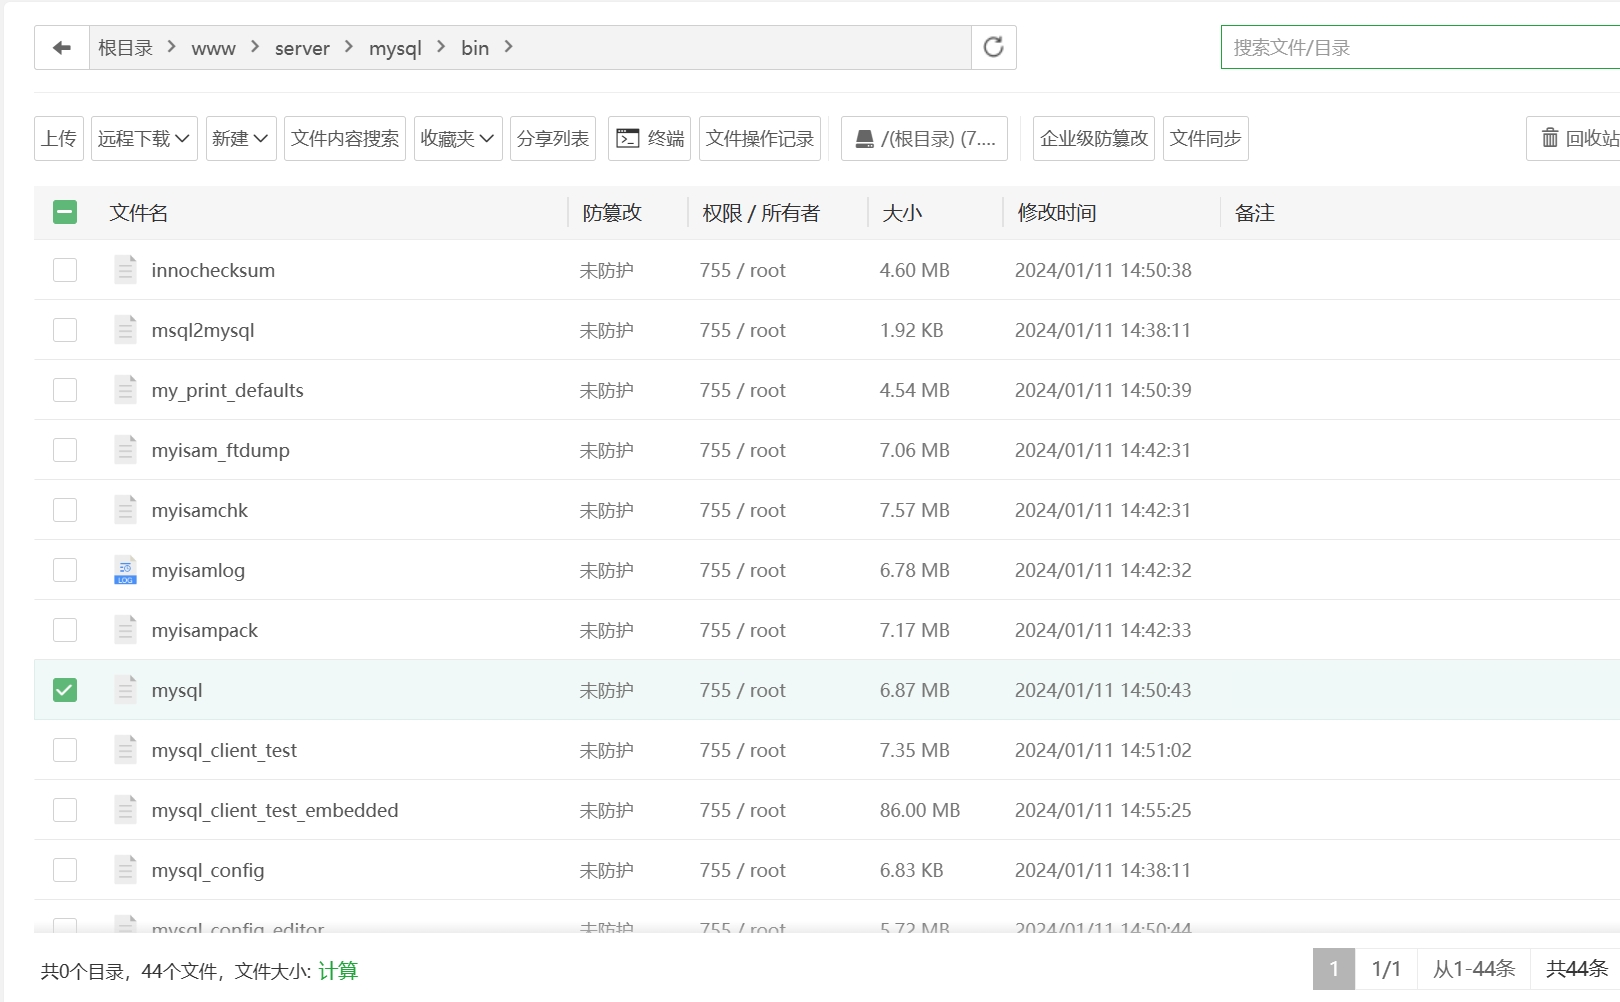This screenshot has width=1620, height=1002.
Task: Open the myisamlog file name
Action: (x=198, y=570)
